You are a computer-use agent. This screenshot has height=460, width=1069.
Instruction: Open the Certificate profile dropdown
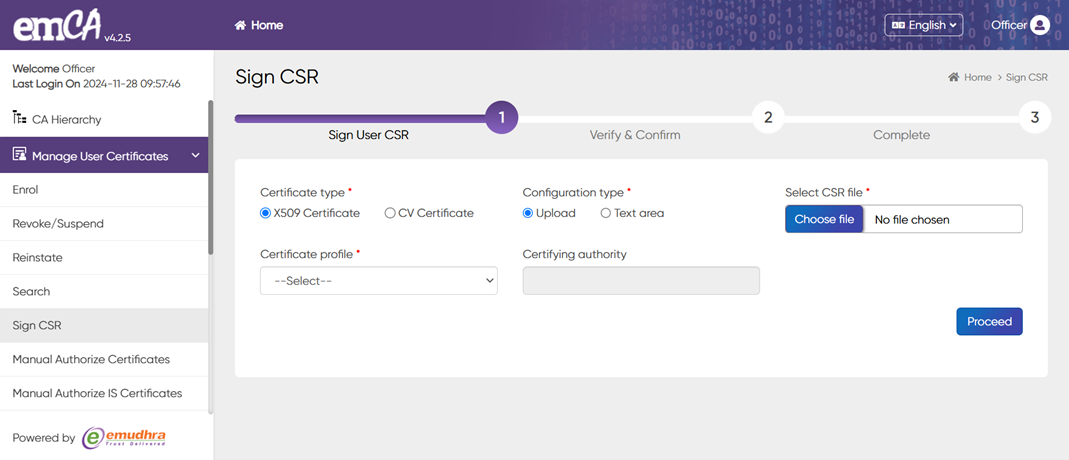378,281
